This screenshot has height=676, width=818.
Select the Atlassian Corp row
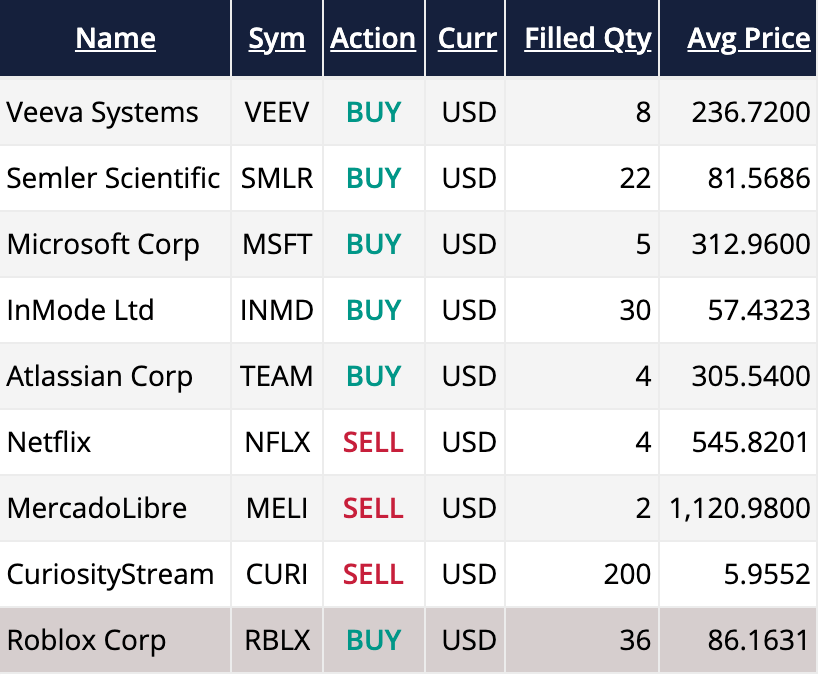click(x=99, y=376)
